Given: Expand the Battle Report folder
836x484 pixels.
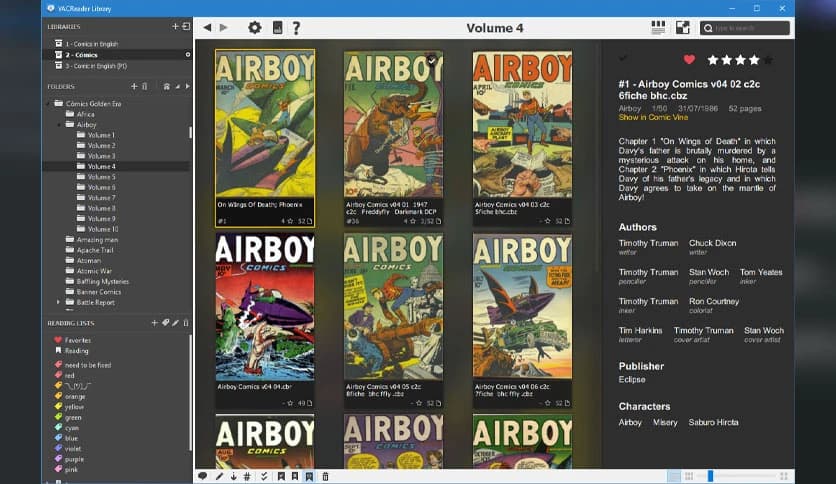Looking at the screenshot, I should point(58,302).
